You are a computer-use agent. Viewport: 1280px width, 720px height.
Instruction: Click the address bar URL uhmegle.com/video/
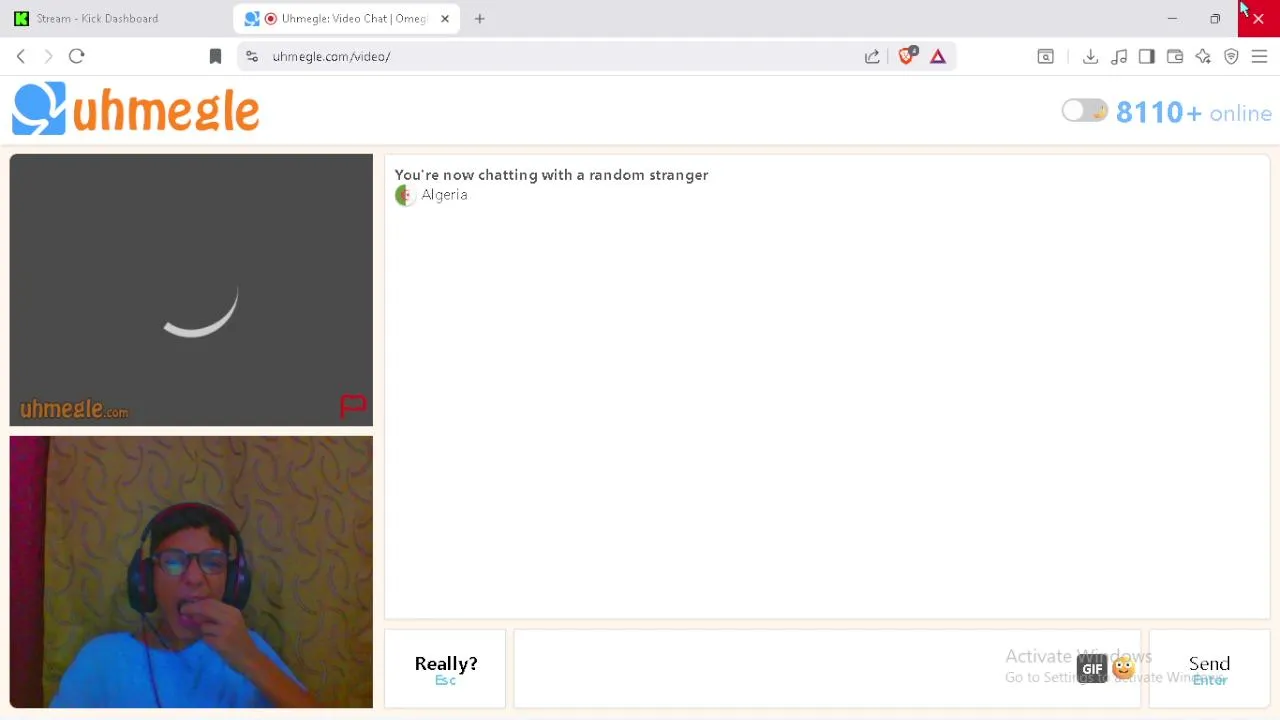(x=331, y=57)
